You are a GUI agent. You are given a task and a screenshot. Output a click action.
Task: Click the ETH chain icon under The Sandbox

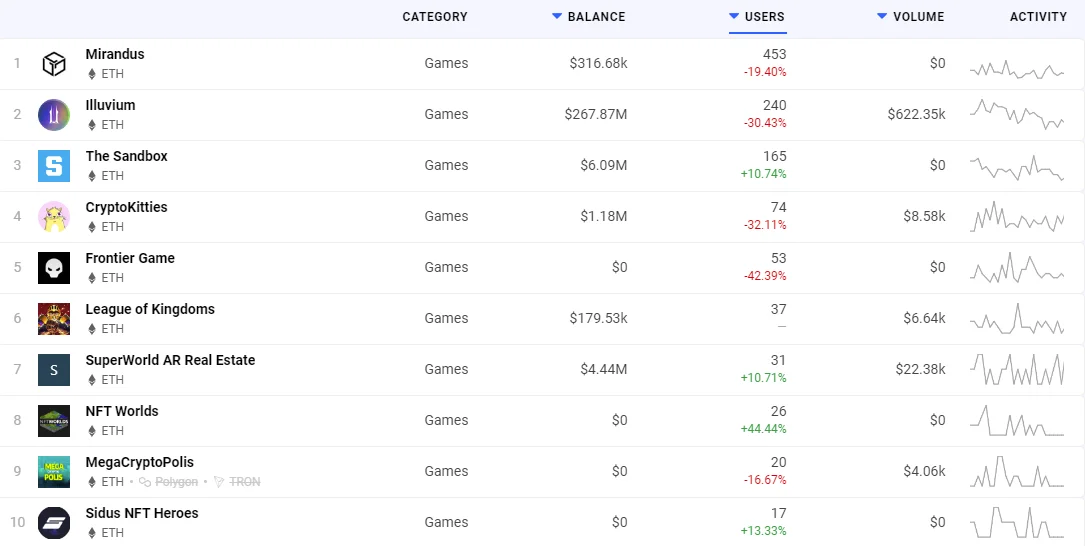coord(91,176)
